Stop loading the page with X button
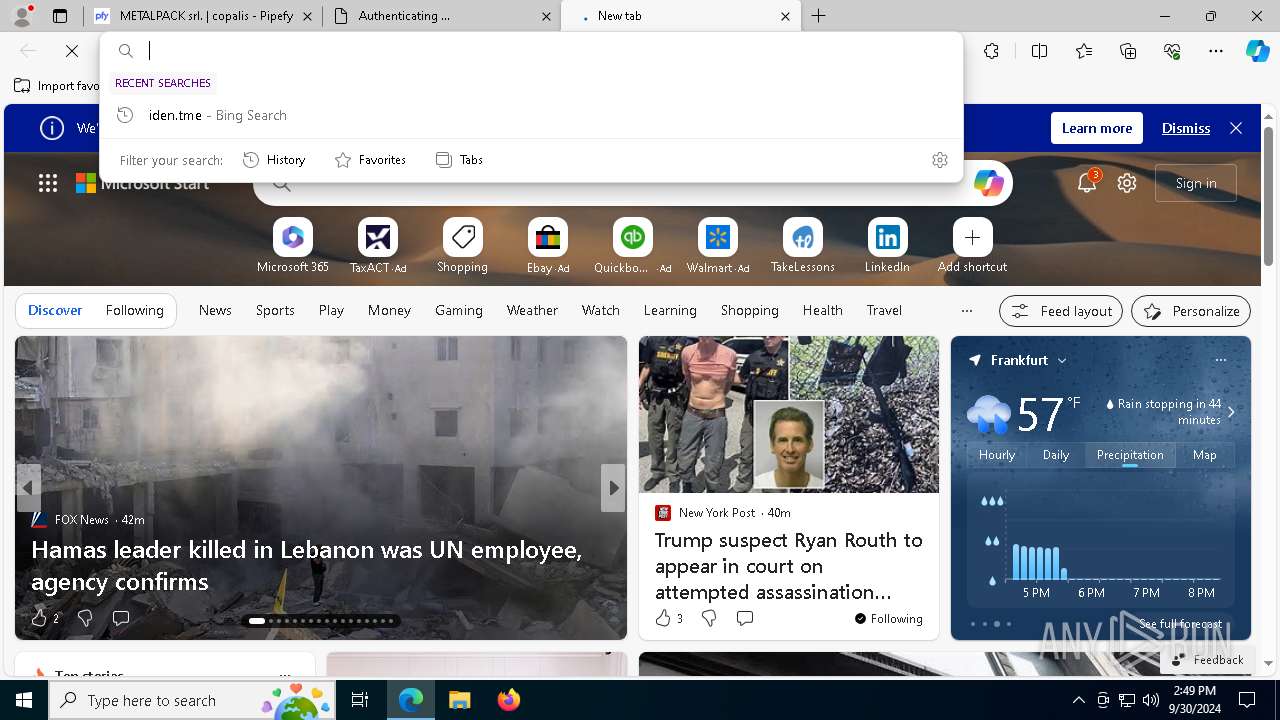The width and height of the screenshot is (1280, 720). [x=72, y=51]
